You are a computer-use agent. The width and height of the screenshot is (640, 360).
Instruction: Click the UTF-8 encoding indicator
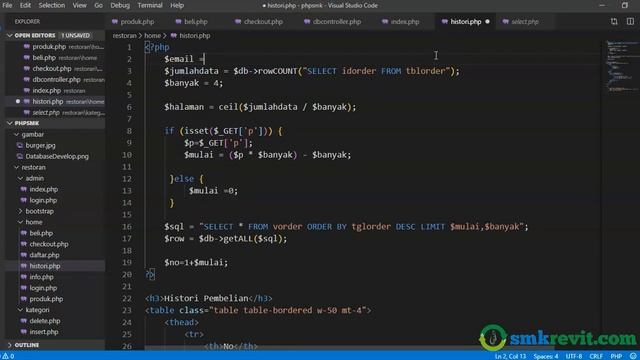click(x=574, y=356)
